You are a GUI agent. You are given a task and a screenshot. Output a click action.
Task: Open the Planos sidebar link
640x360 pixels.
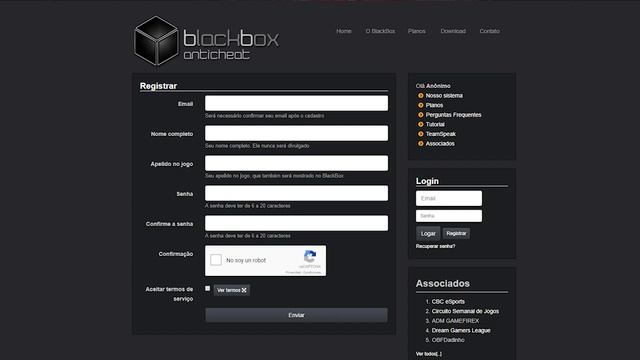pyautogui.click(x=434, y=105)
